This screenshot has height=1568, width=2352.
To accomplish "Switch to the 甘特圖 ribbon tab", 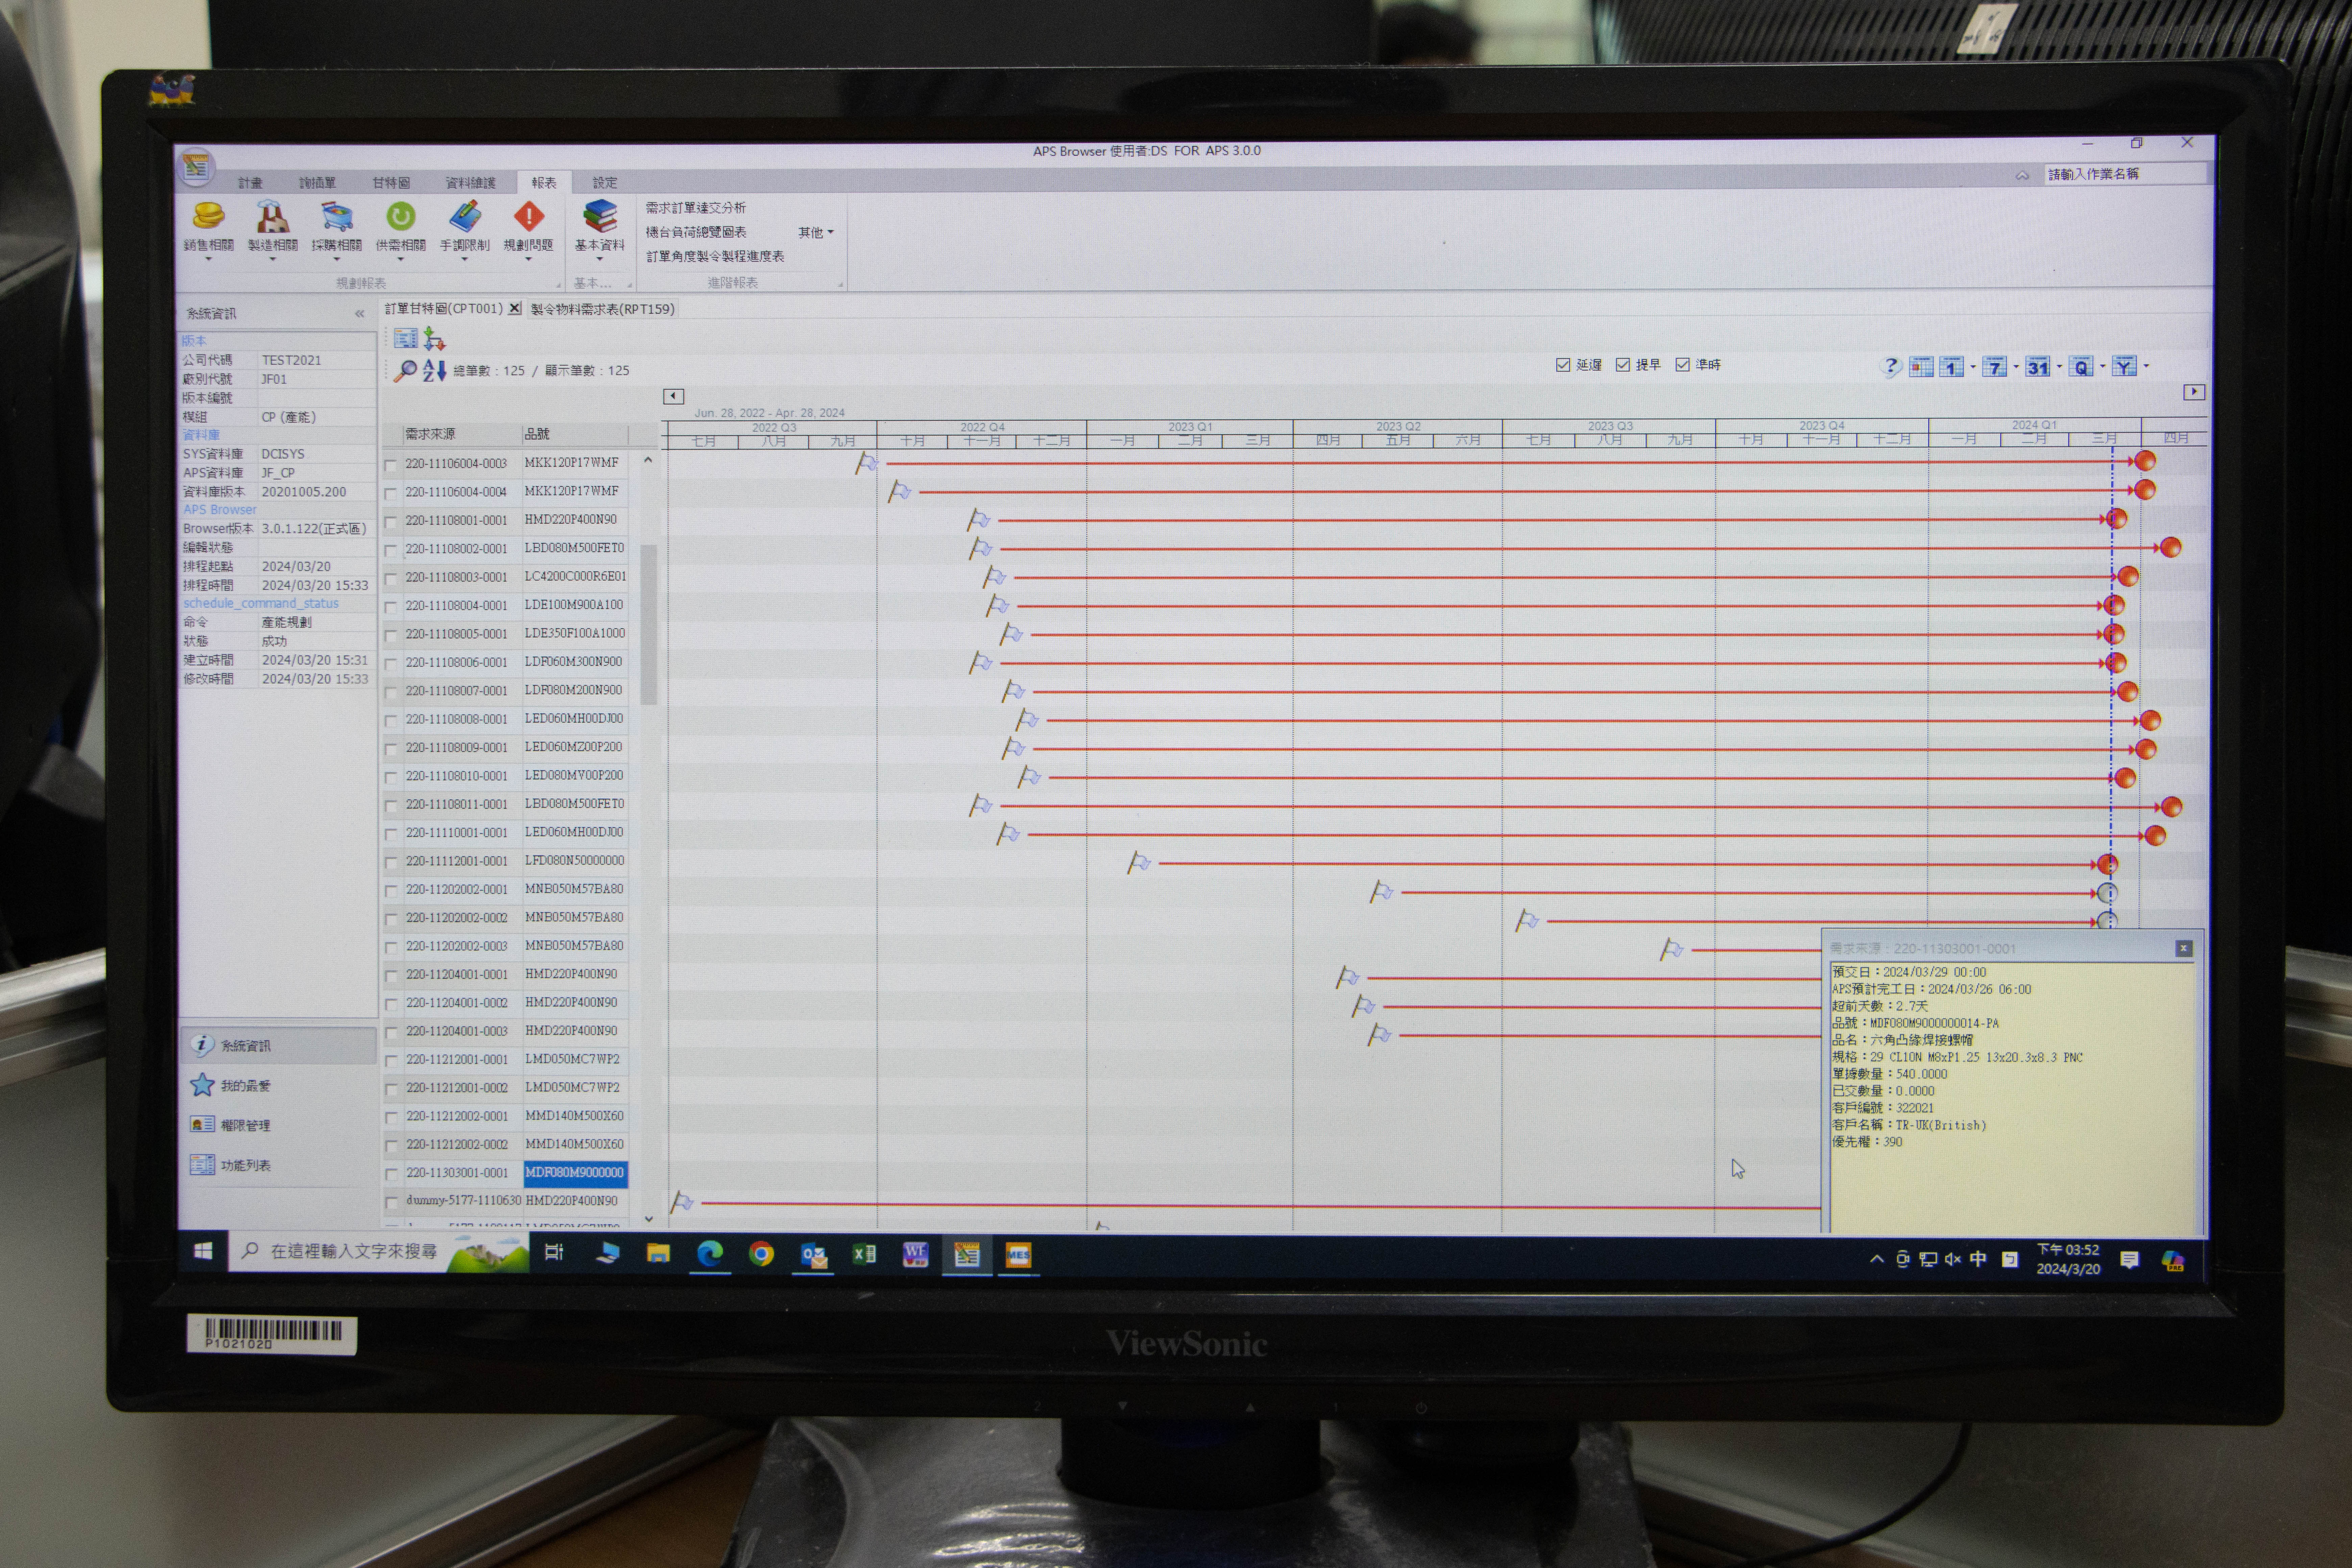I will point(391,183).
